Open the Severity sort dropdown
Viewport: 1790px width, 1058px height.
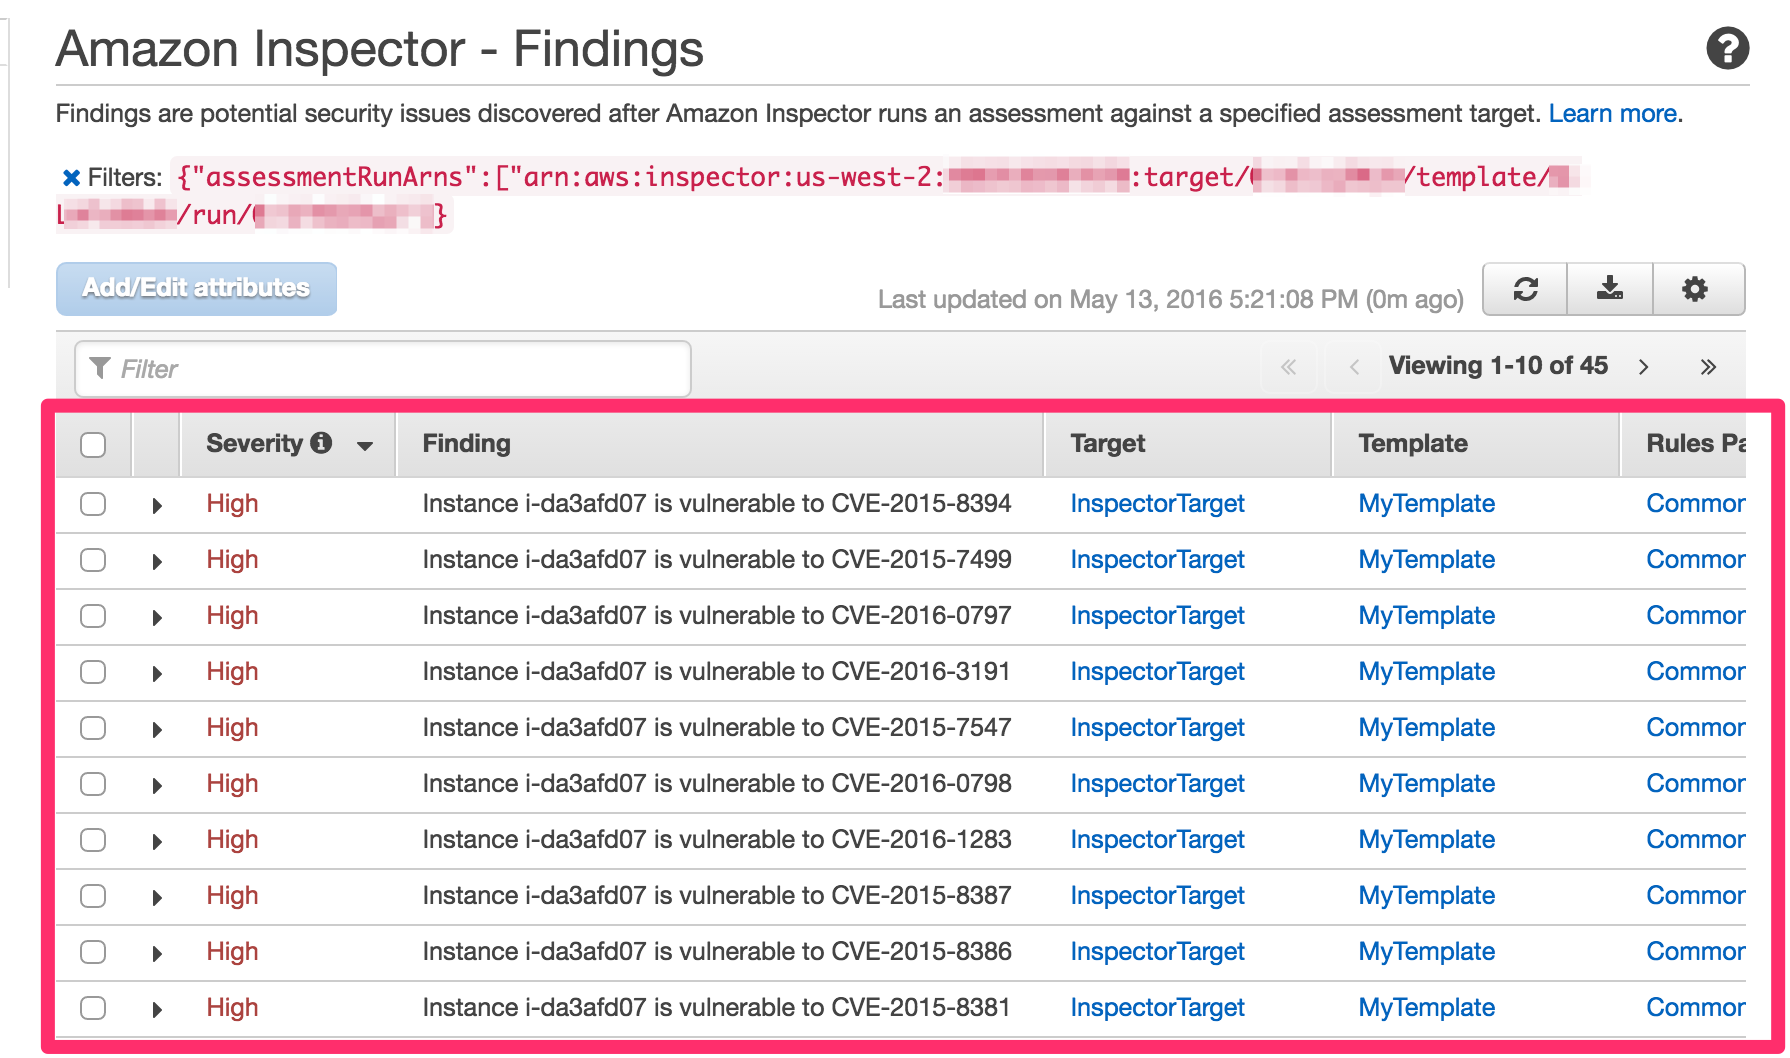pos(362,444)
